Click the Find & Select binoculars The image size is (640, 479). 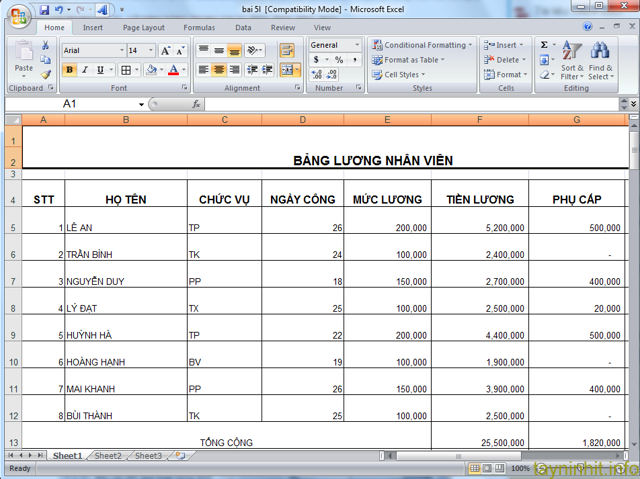pyautogui.click(x=600, y=60)
